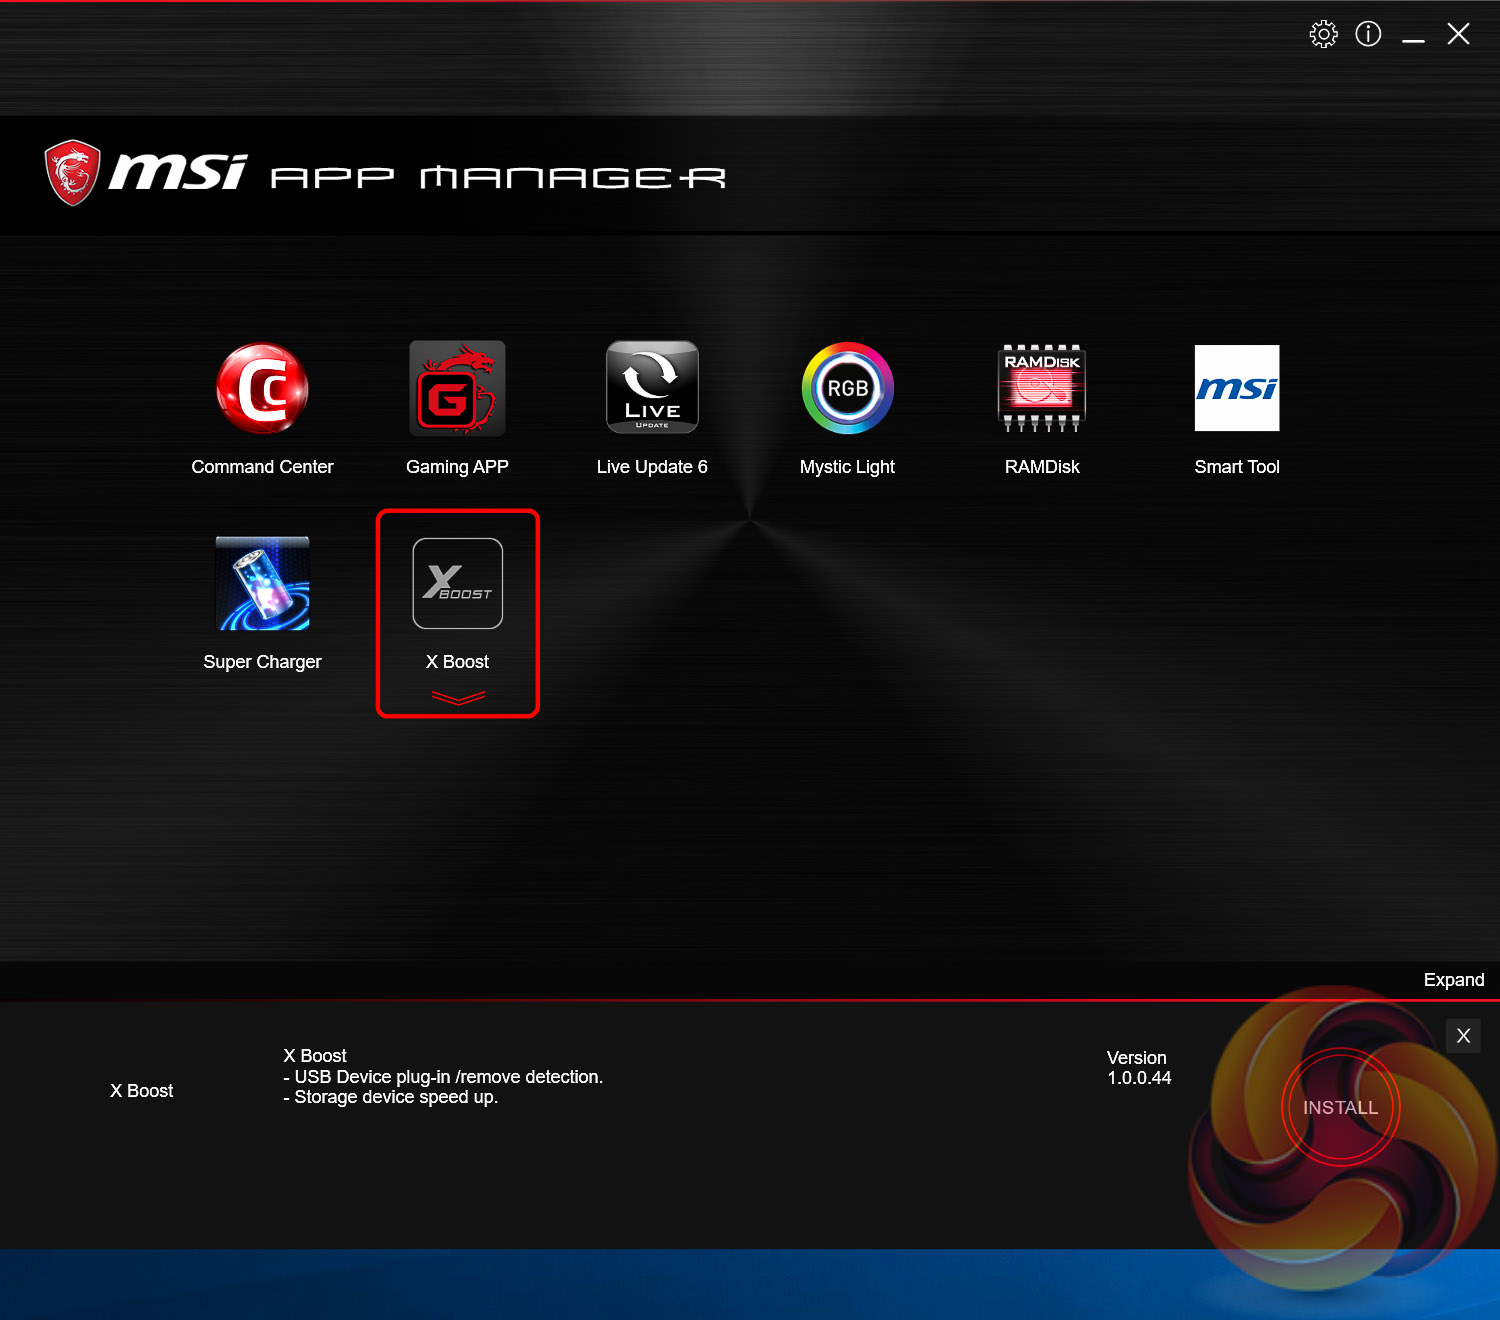
Task: Open the Live Update 6 icon
Action: [652, 388]
